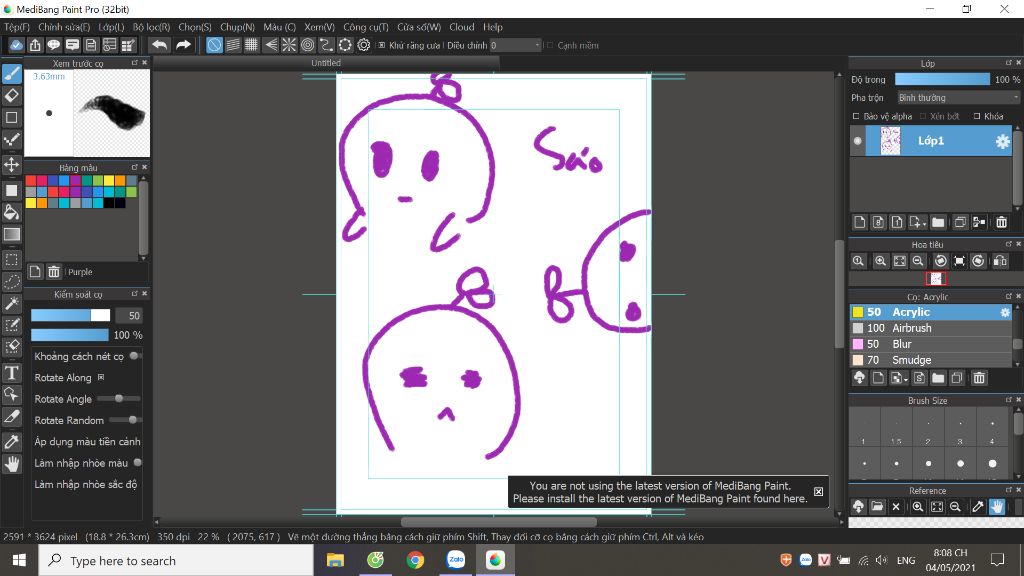Select the rectangular Selection tool
1024x576 pixels.
pyautogui.click(x=12, y=260)
